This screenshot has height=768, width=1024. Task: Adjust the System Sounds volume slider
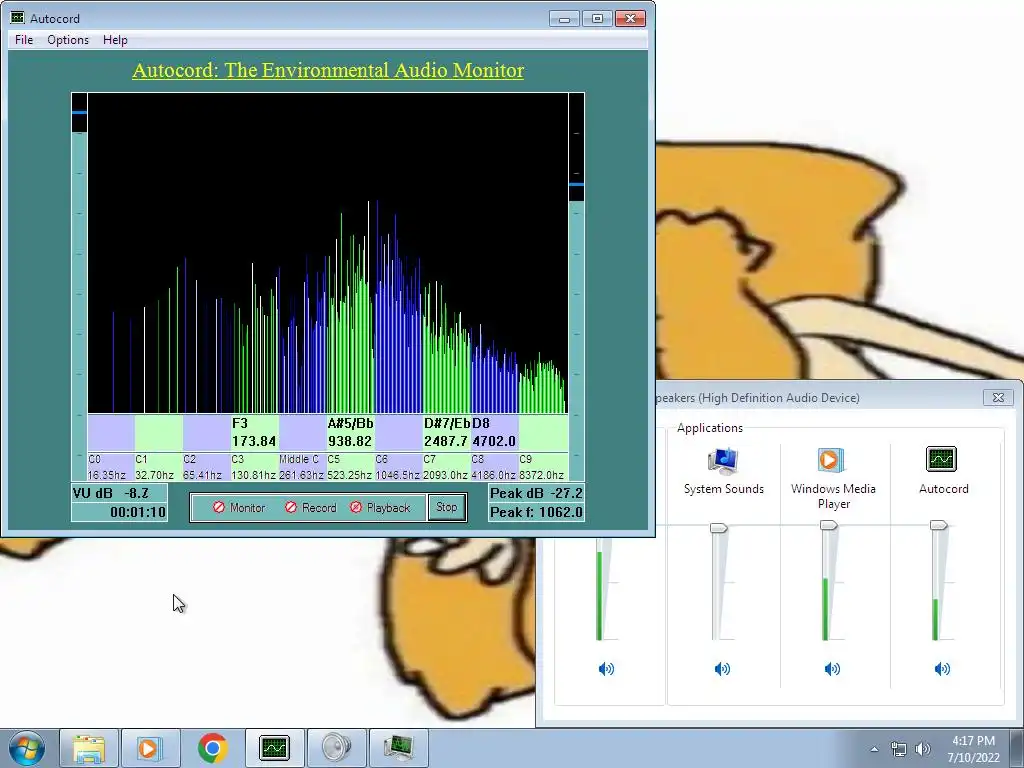[x=718, y=527]
